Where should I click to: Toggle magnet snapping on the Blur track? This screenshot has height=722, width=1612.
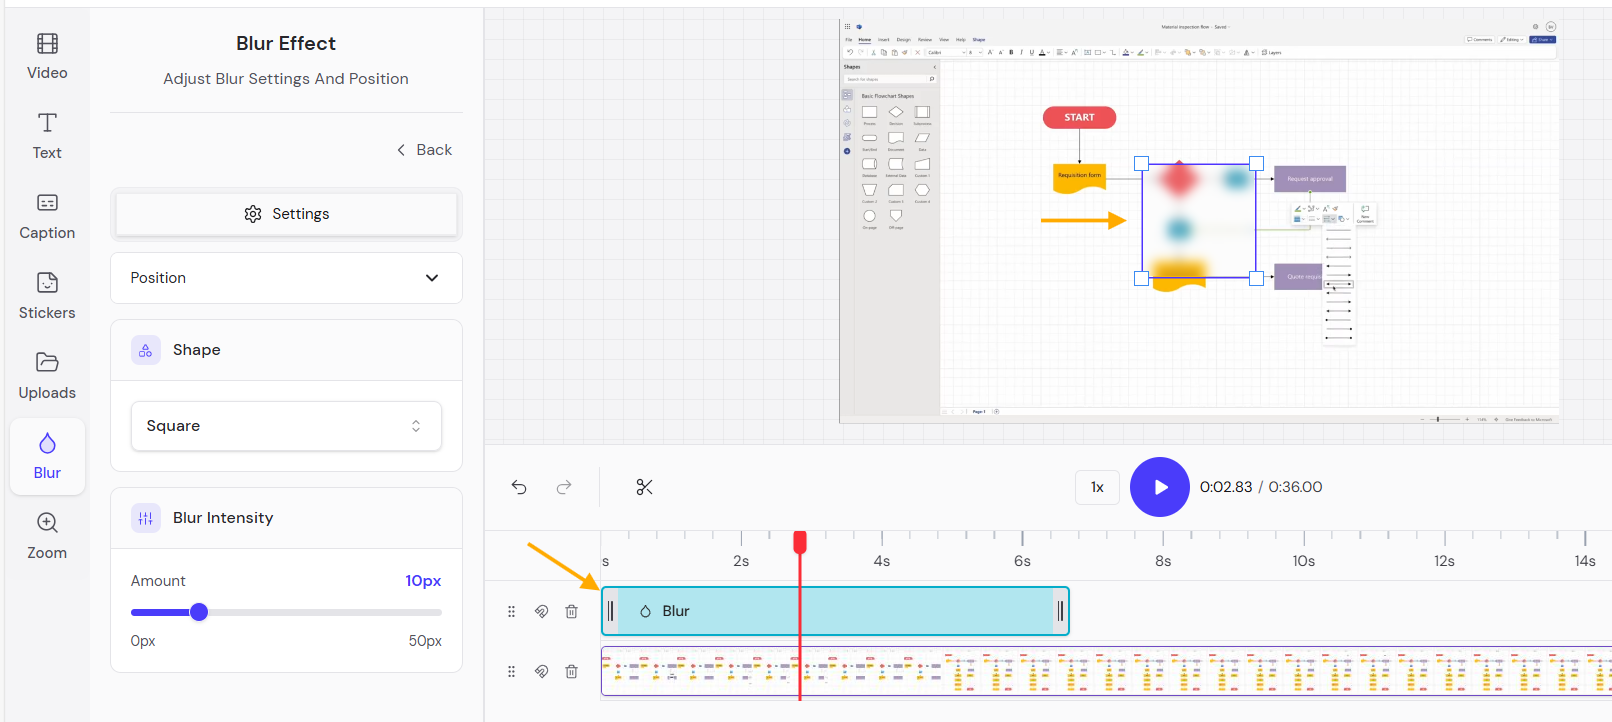tap(541, 611)
